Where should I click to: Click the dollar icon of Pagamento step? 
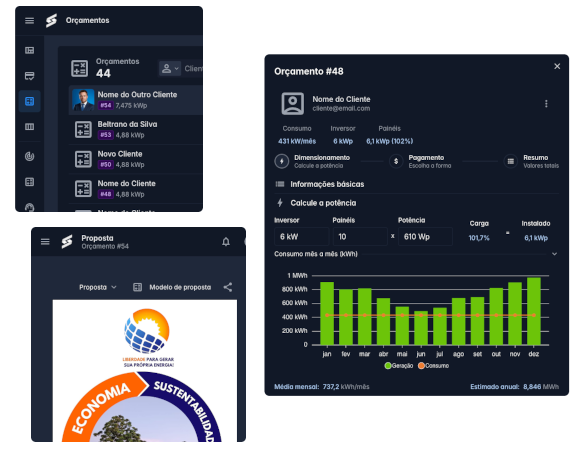pos(396,161)
